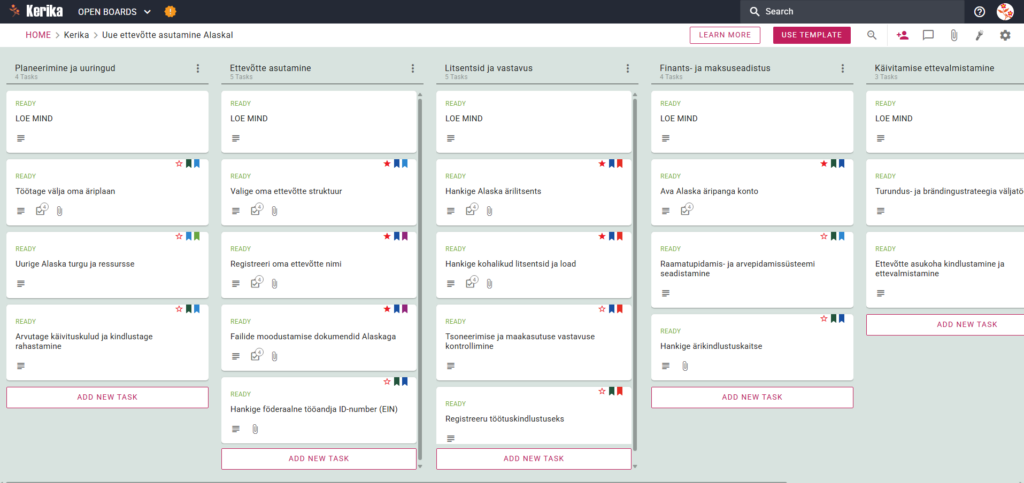Click the add team member icon
The image size is (1024, 483).
(x=903, y=35)
